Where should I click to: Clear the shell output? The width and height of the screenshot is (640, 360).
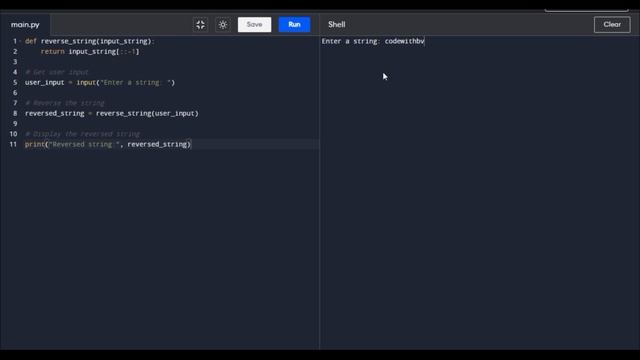612,24
